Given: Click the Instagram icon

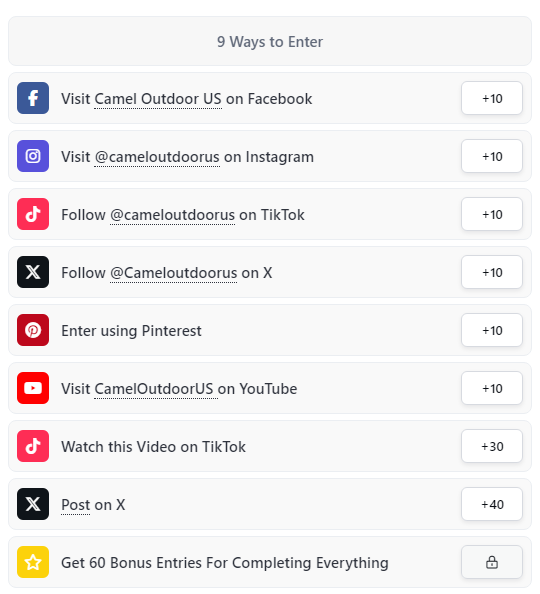Looking at the screenshot, I should [33, 156].
